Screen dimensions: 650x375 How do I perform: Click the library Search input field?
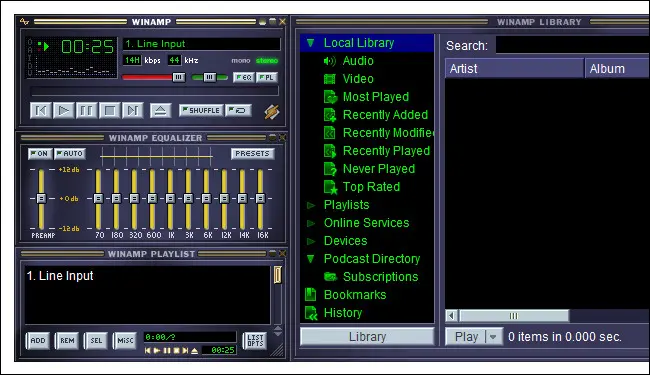pyautogui.click(x=572, y=45)
